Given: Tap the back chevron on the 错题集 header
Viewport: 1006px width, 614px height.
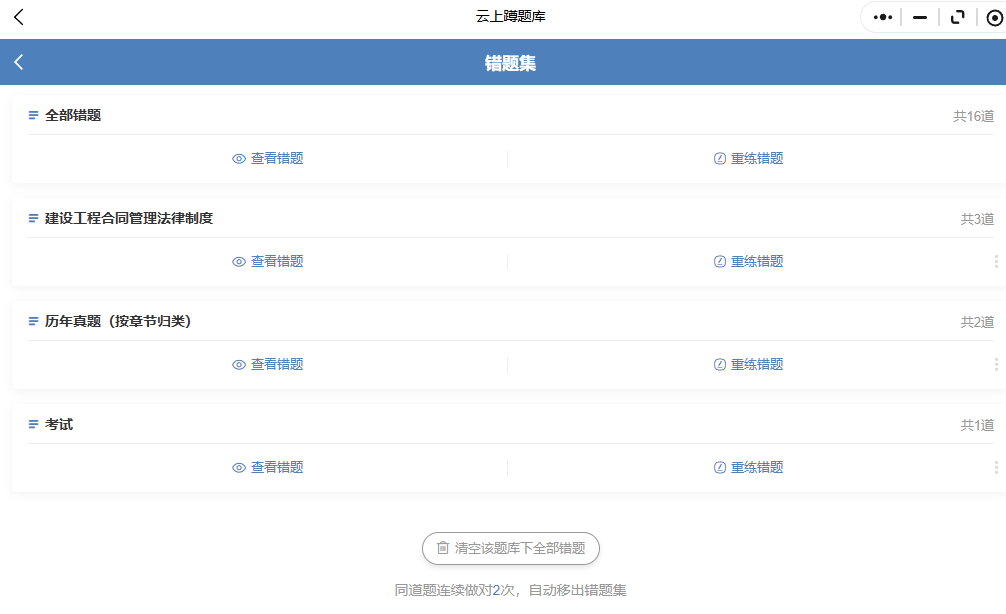Looking at the screenshot, I should 17,61.
